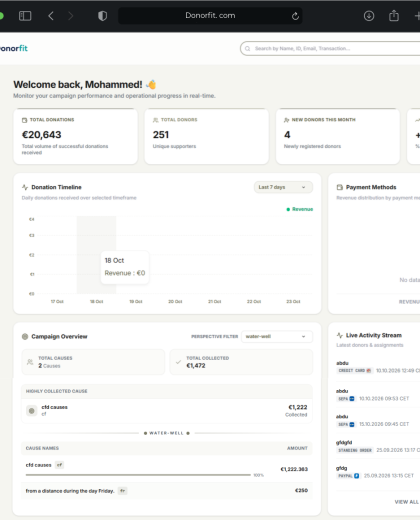The image size is (420, 520).
Task: Click the VIEW ALL link in activity stream
Action: click(x=406, y=502)
